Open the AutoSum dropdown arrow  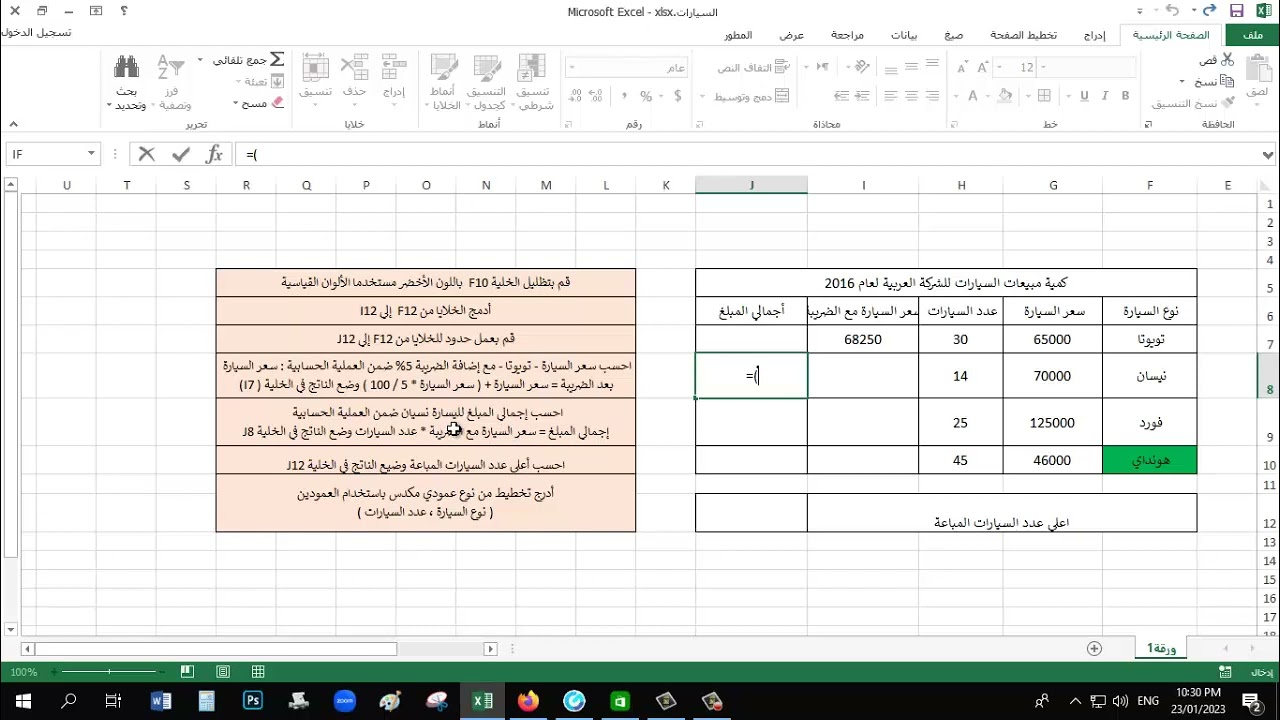click(200, 60)
